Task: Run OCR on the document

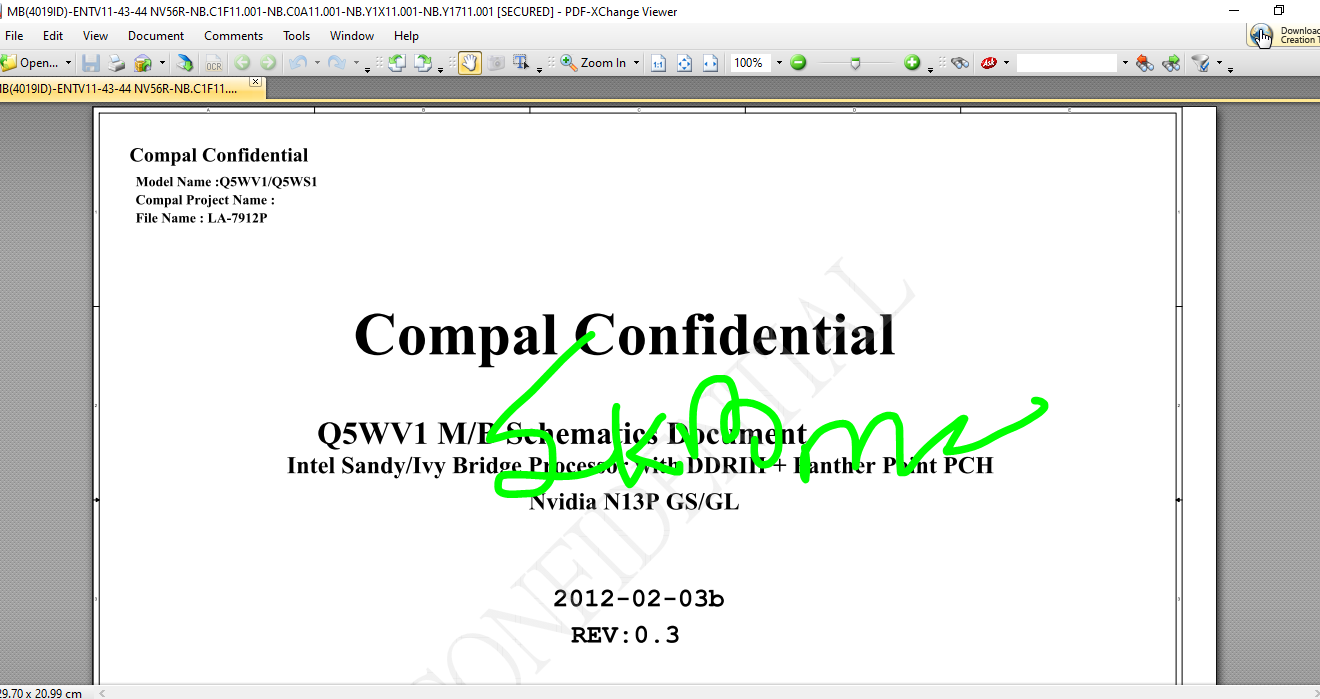Action: pos(213,63)
